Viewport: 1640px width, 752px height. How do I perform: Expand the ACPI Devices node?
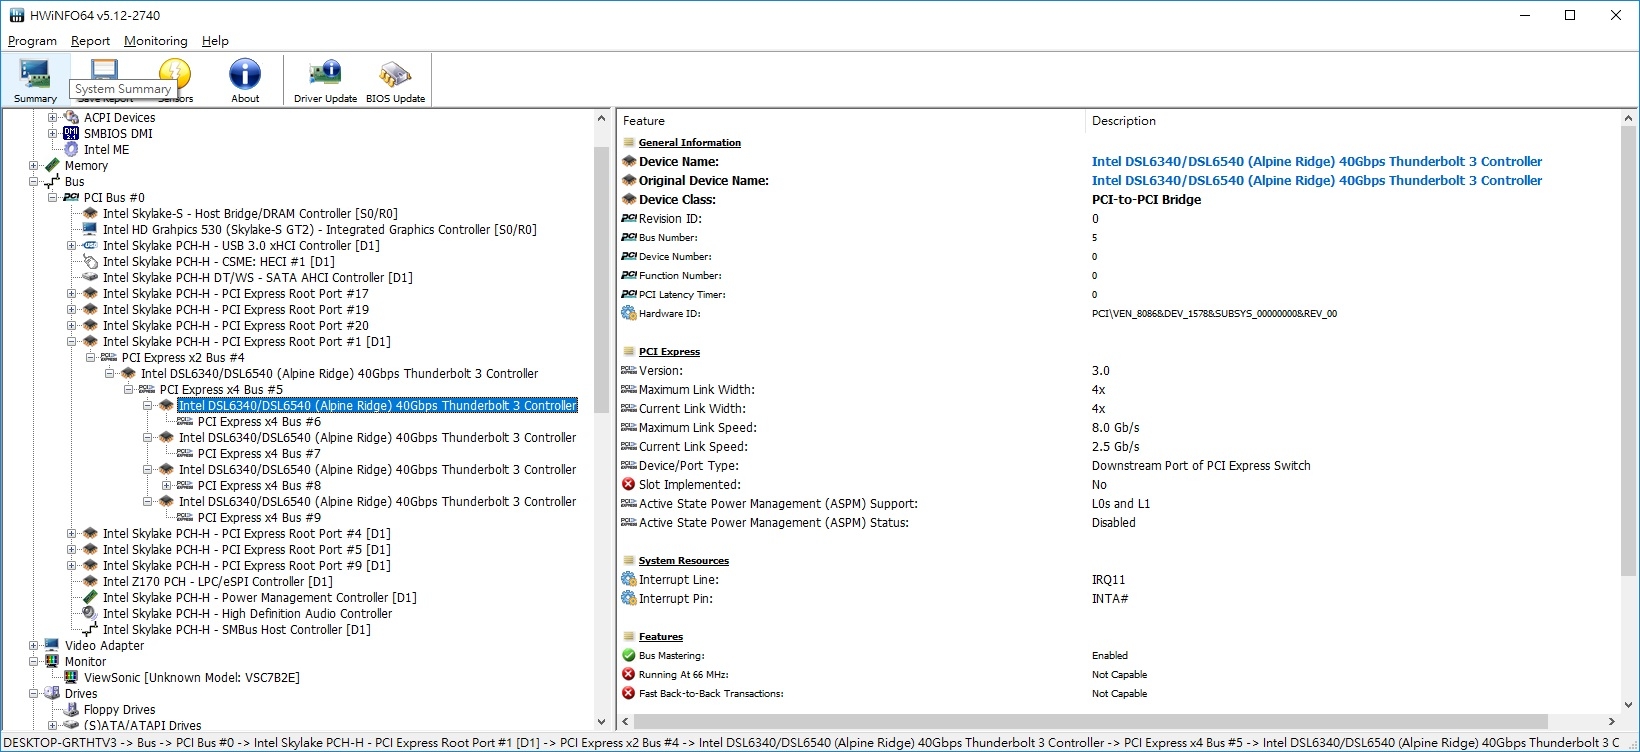pyautogui.click(x=52, y=118)
